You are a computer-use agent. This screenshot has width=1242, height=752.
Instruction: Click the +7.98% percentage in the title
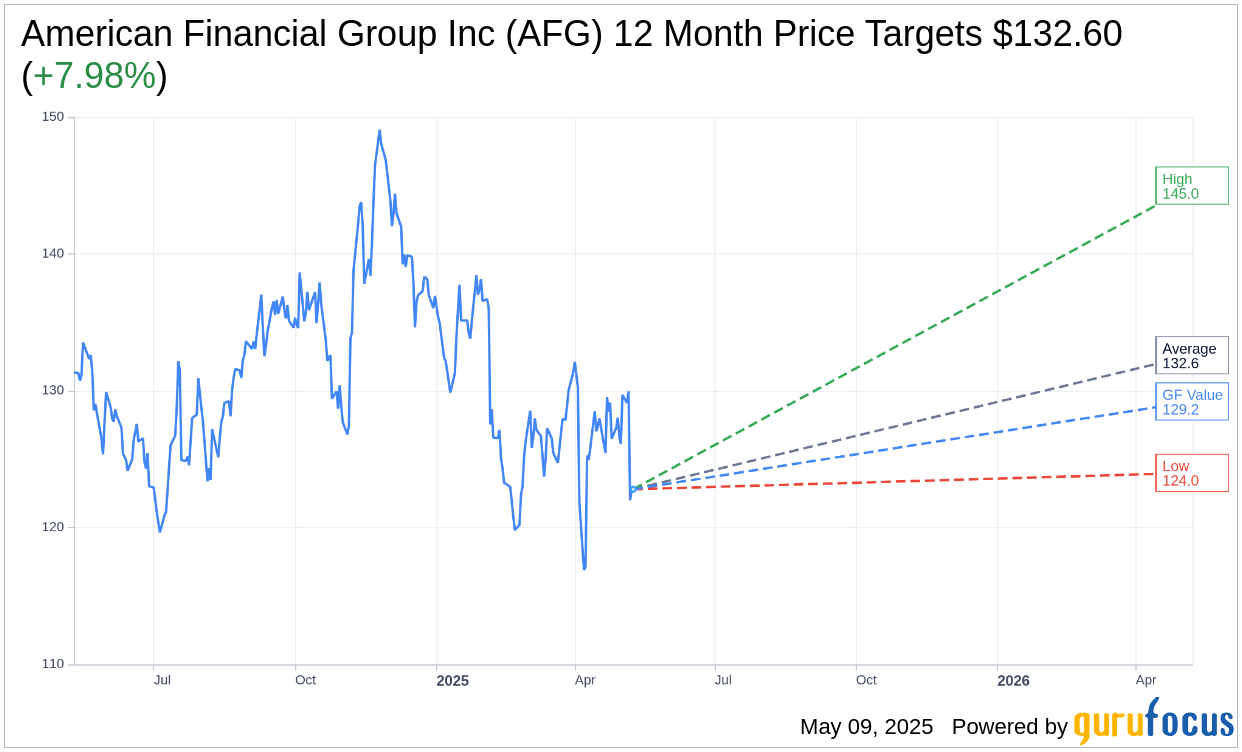tap(94, 76)
